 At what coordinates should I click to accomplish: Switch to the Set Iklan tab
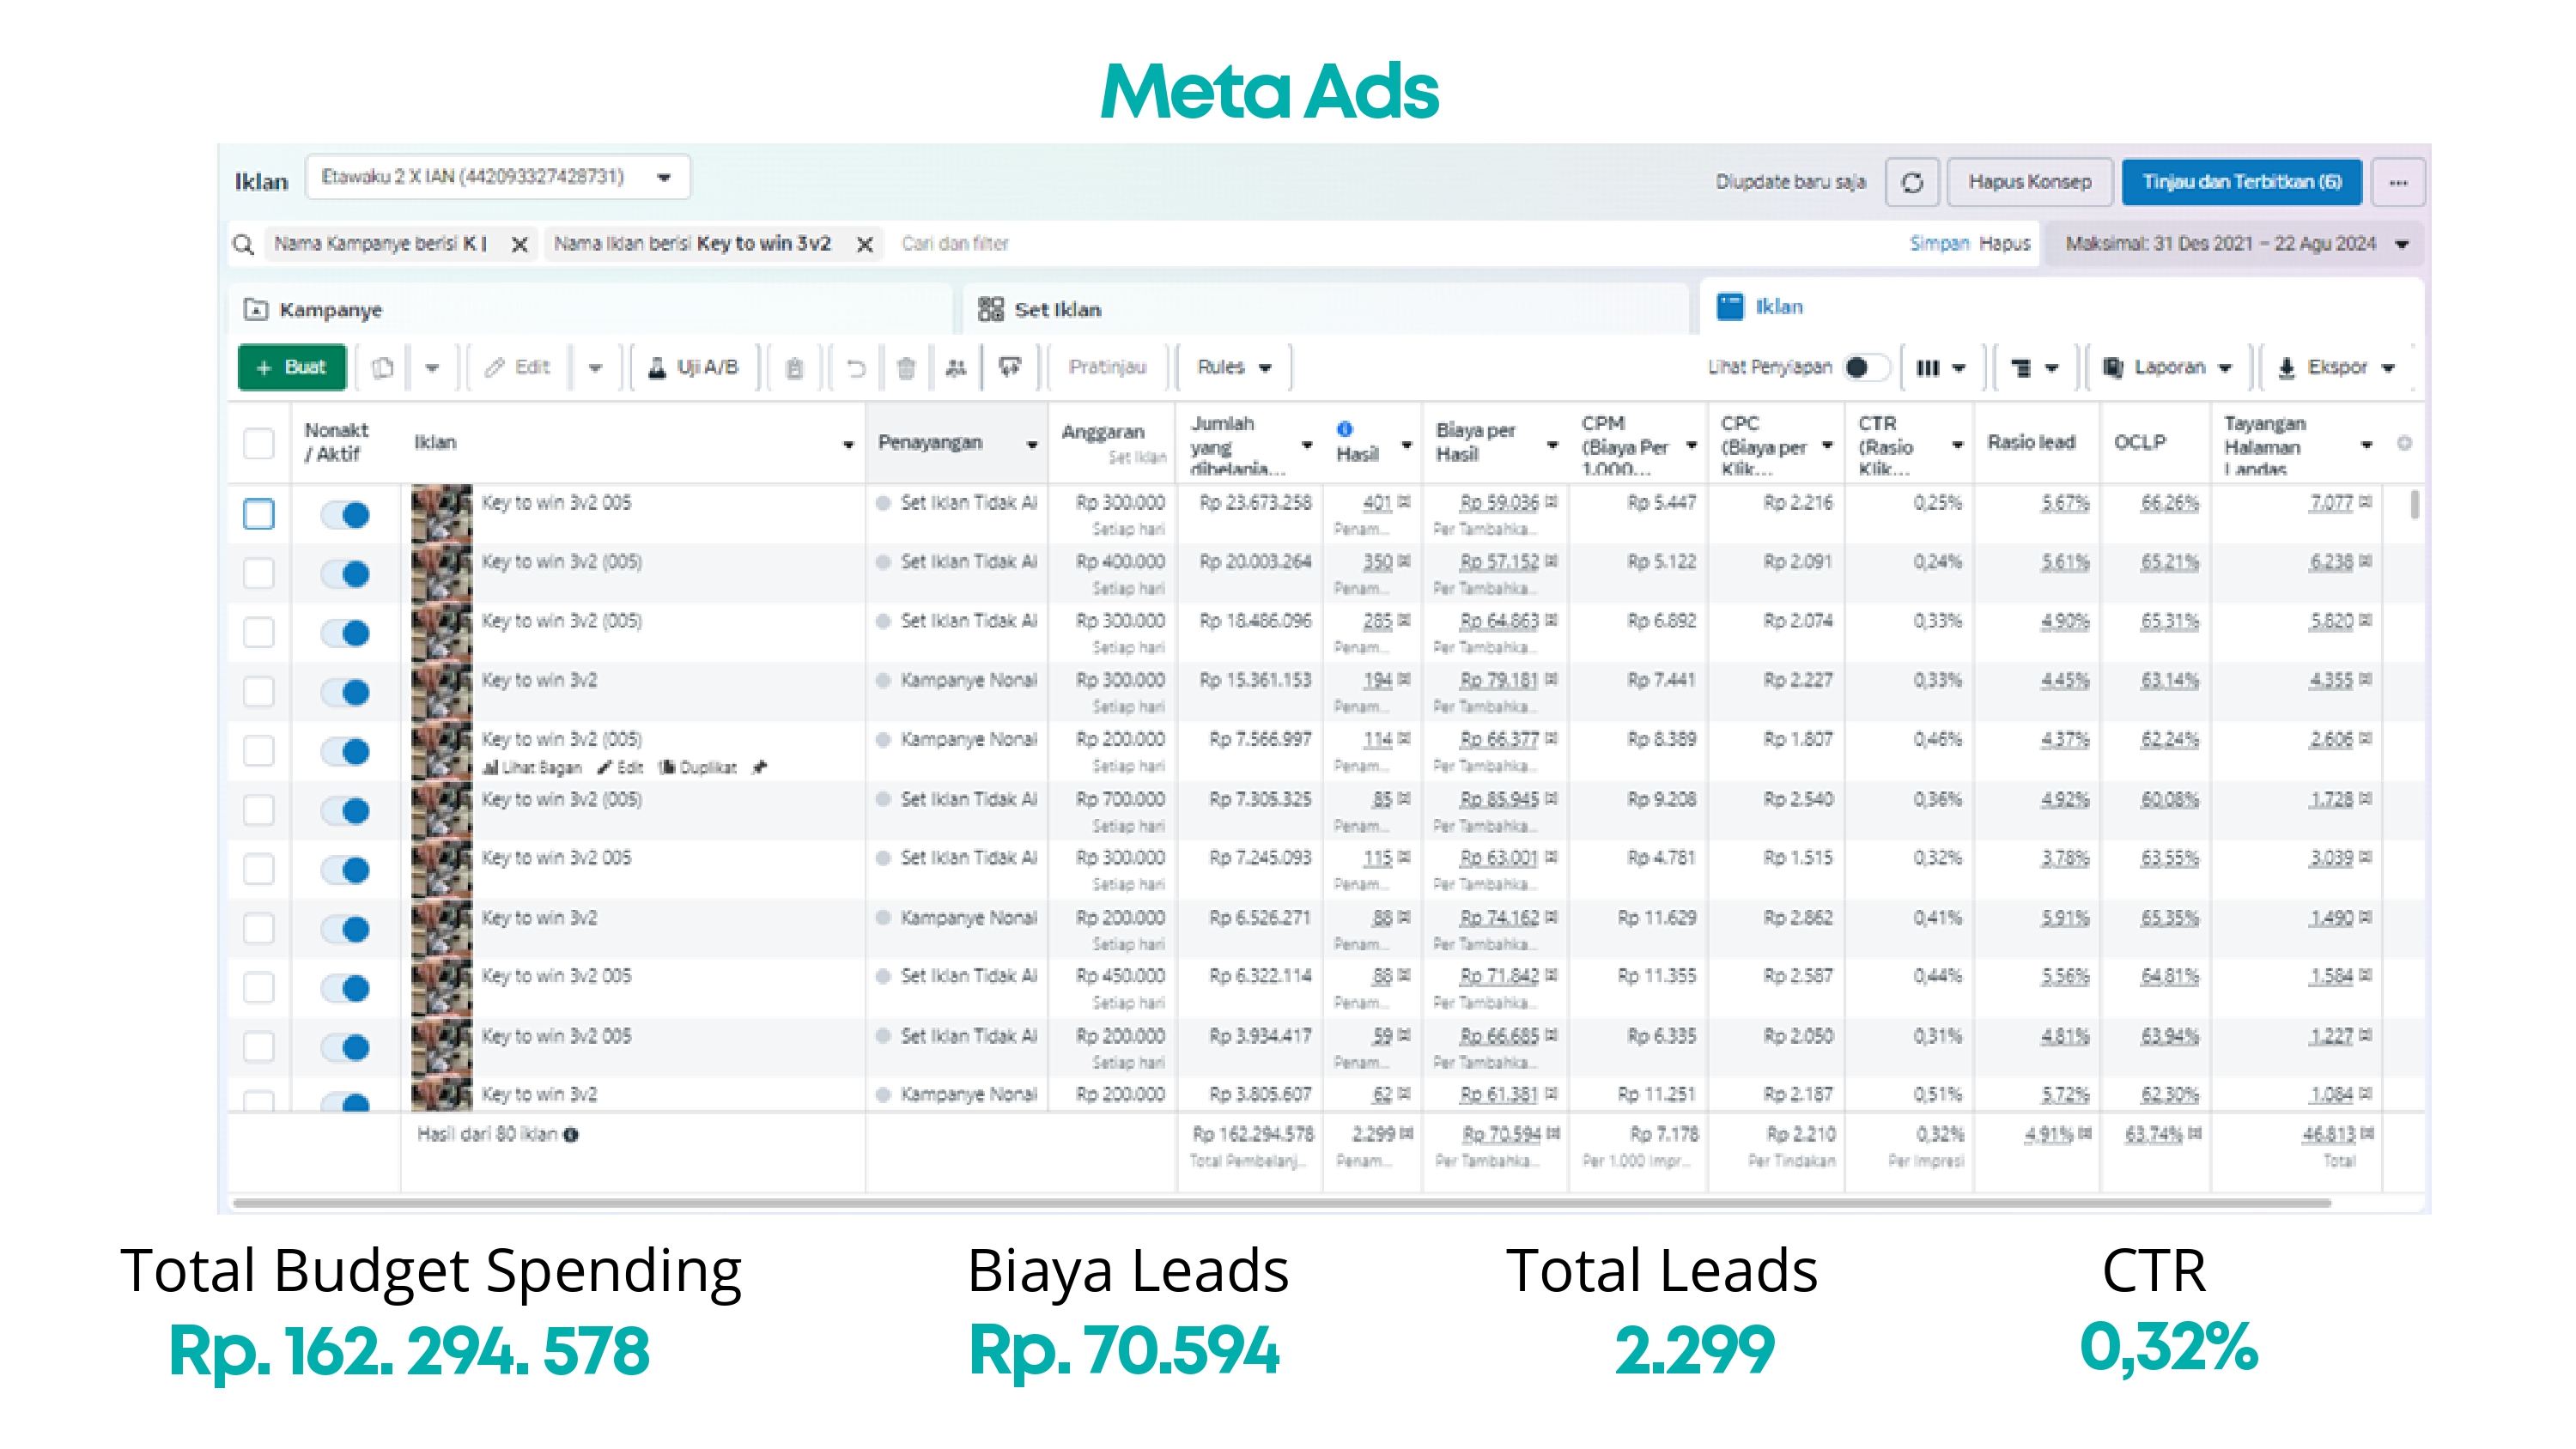click(x=1326, y=309)
